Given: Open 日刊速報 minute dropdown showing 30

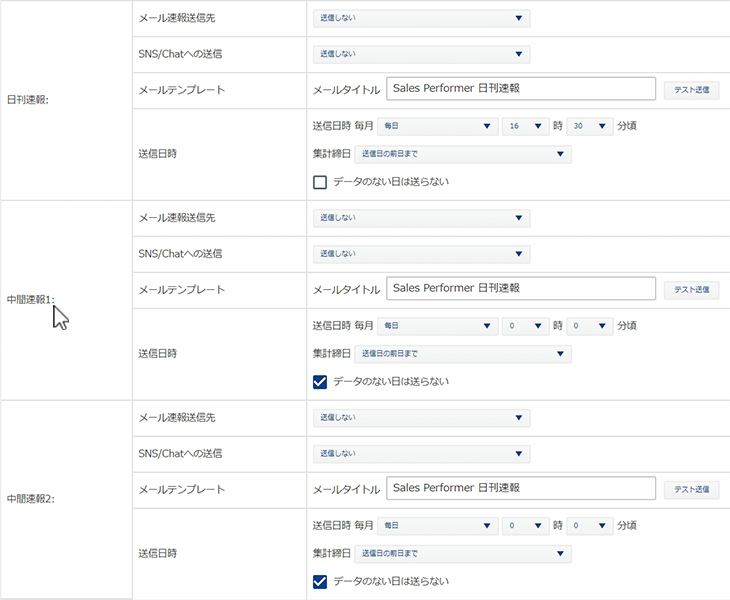Looking at the screenshot, I should [588, 126].
